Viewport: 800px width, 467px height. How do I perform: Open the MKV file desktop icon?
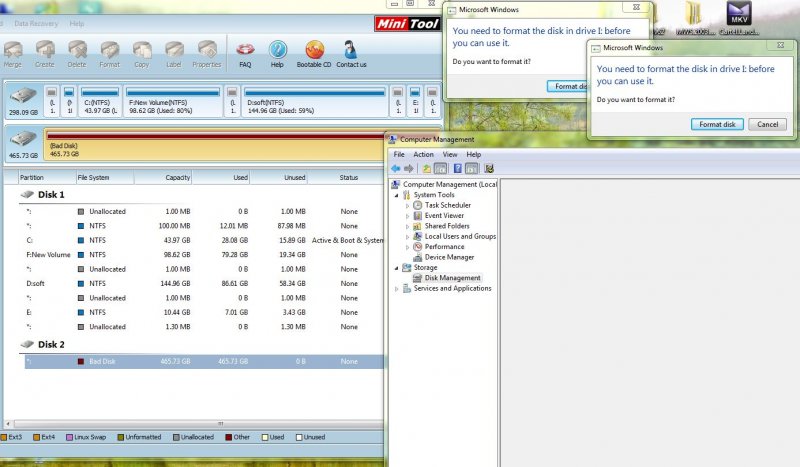[x=739, y=18]
